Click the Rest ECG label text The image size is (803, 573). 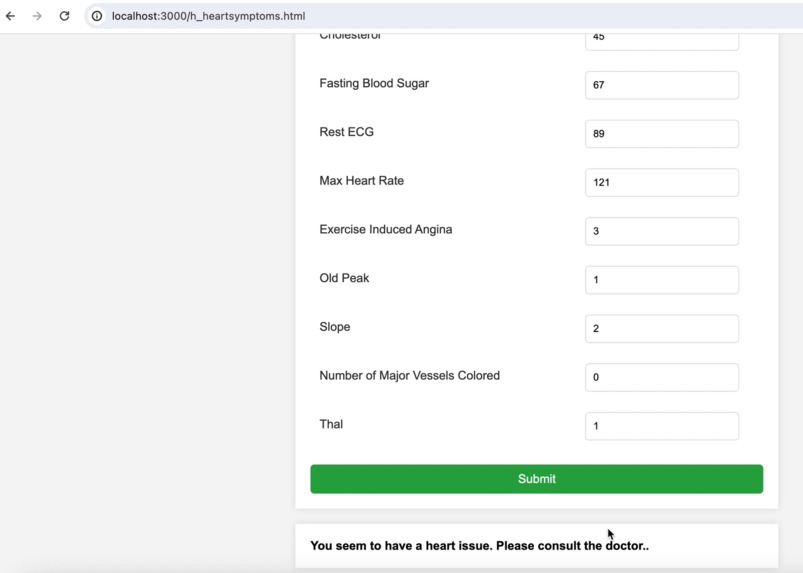[x=346, y=132]
